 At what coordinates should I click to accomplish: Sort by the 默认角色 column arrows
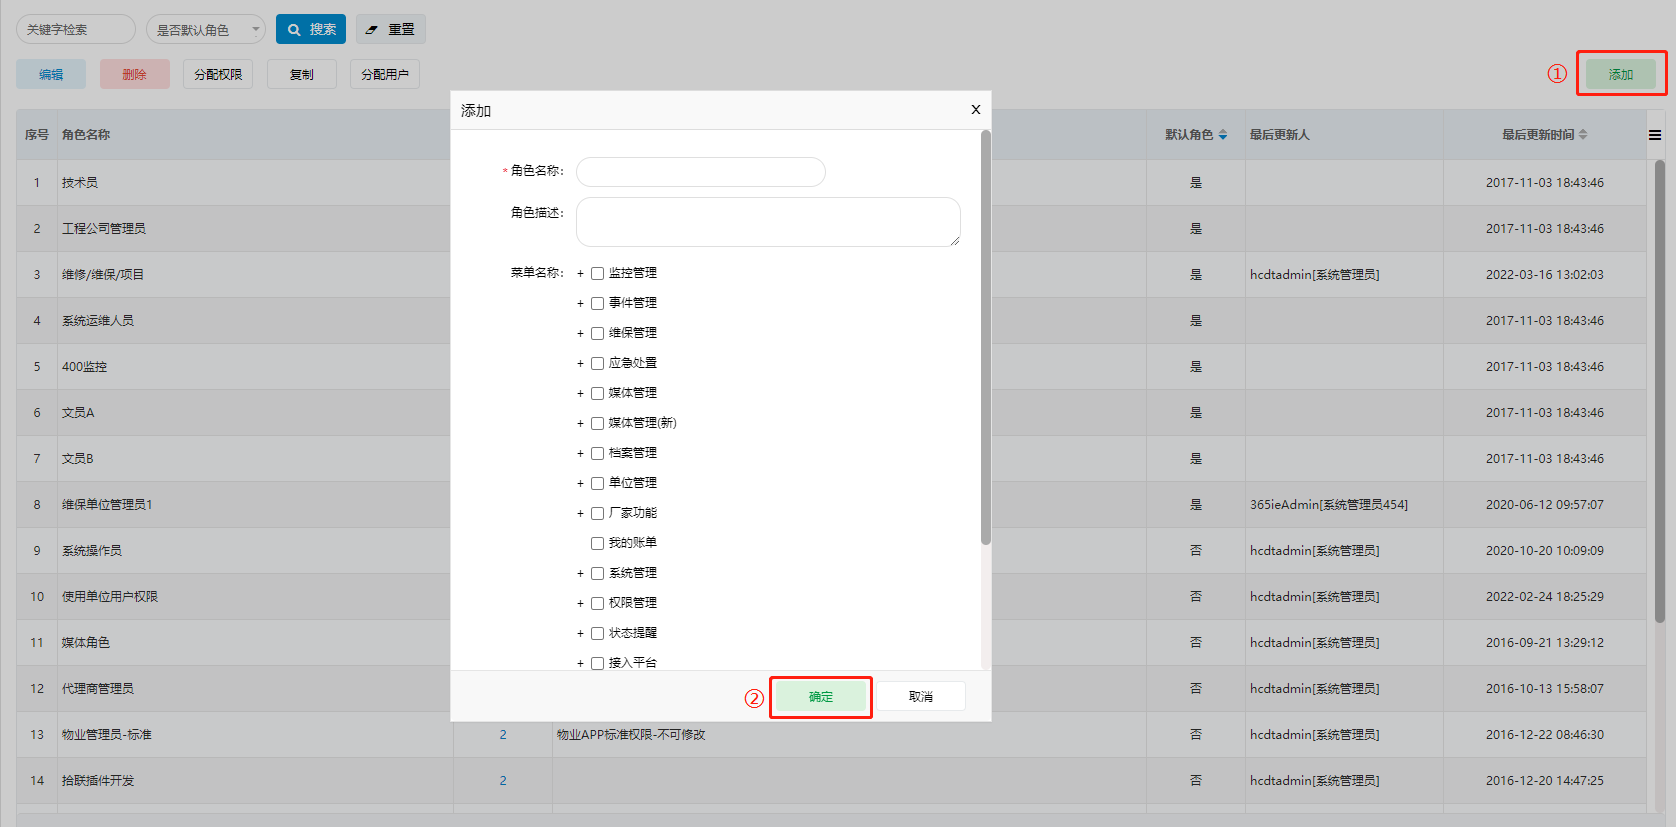coord(1222,135)
